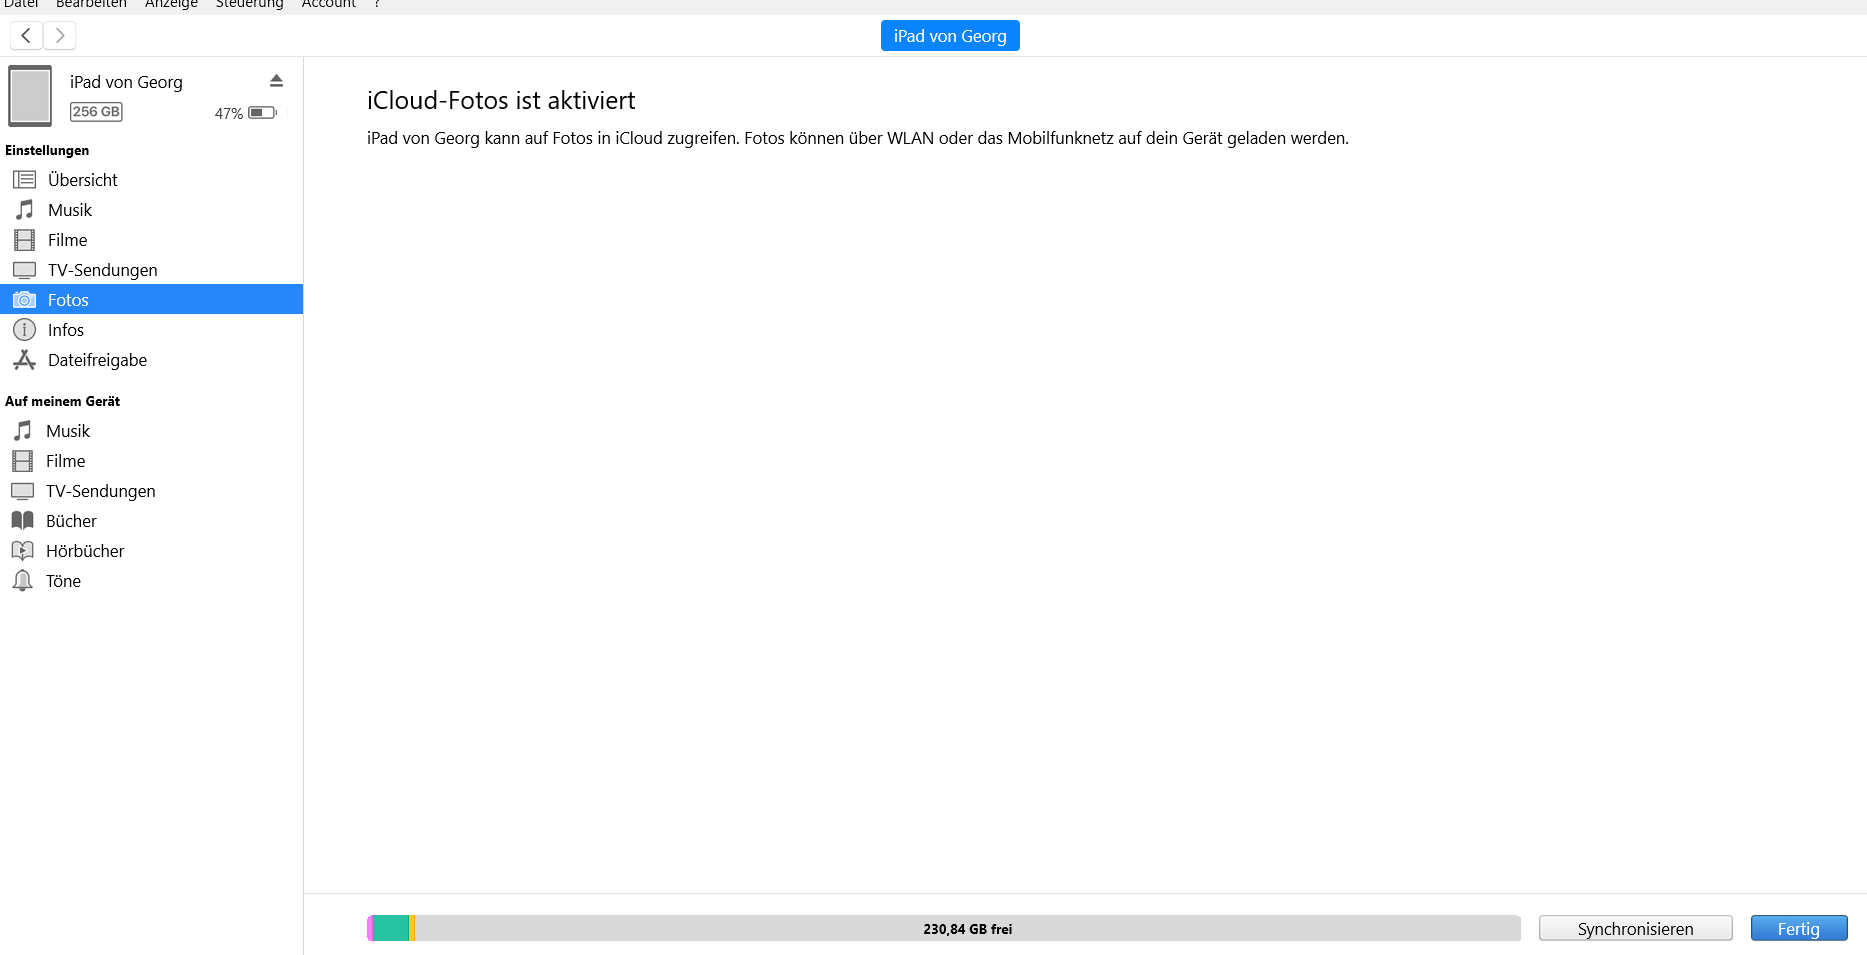Viewport: 1867px width, 955px height.
Task: Click the Übersicht list icon
Action: [x=24, y=180]
